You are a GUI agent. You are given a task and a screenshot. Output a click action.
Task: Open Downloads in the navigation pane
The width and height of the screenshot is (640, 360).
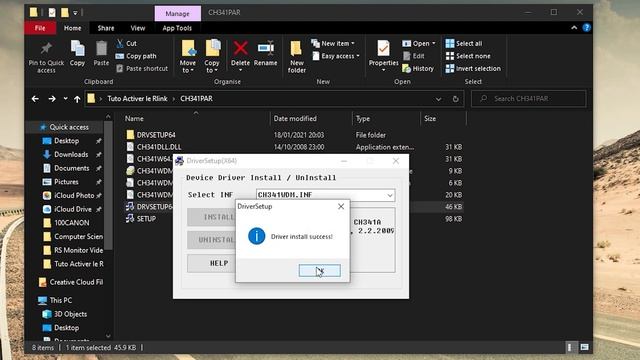tap(71, 154)
